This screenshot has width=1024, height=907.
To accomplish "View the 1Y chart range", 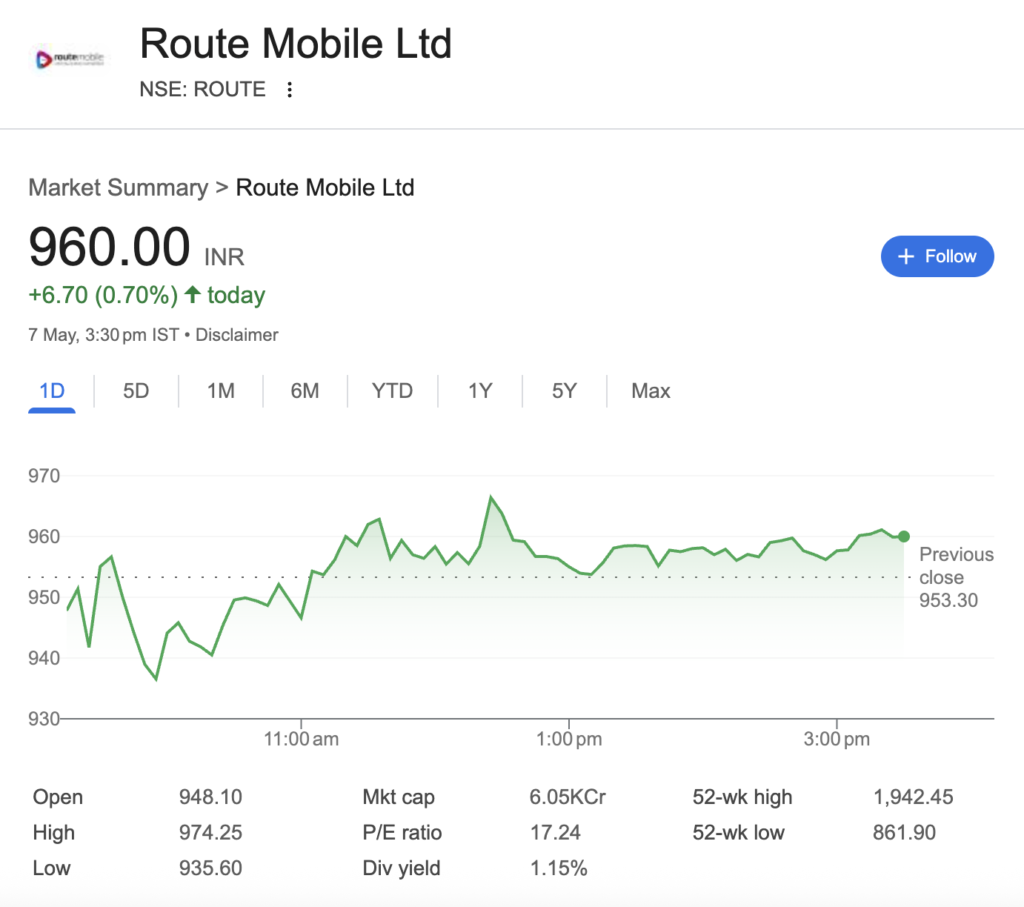I will 480,391.
